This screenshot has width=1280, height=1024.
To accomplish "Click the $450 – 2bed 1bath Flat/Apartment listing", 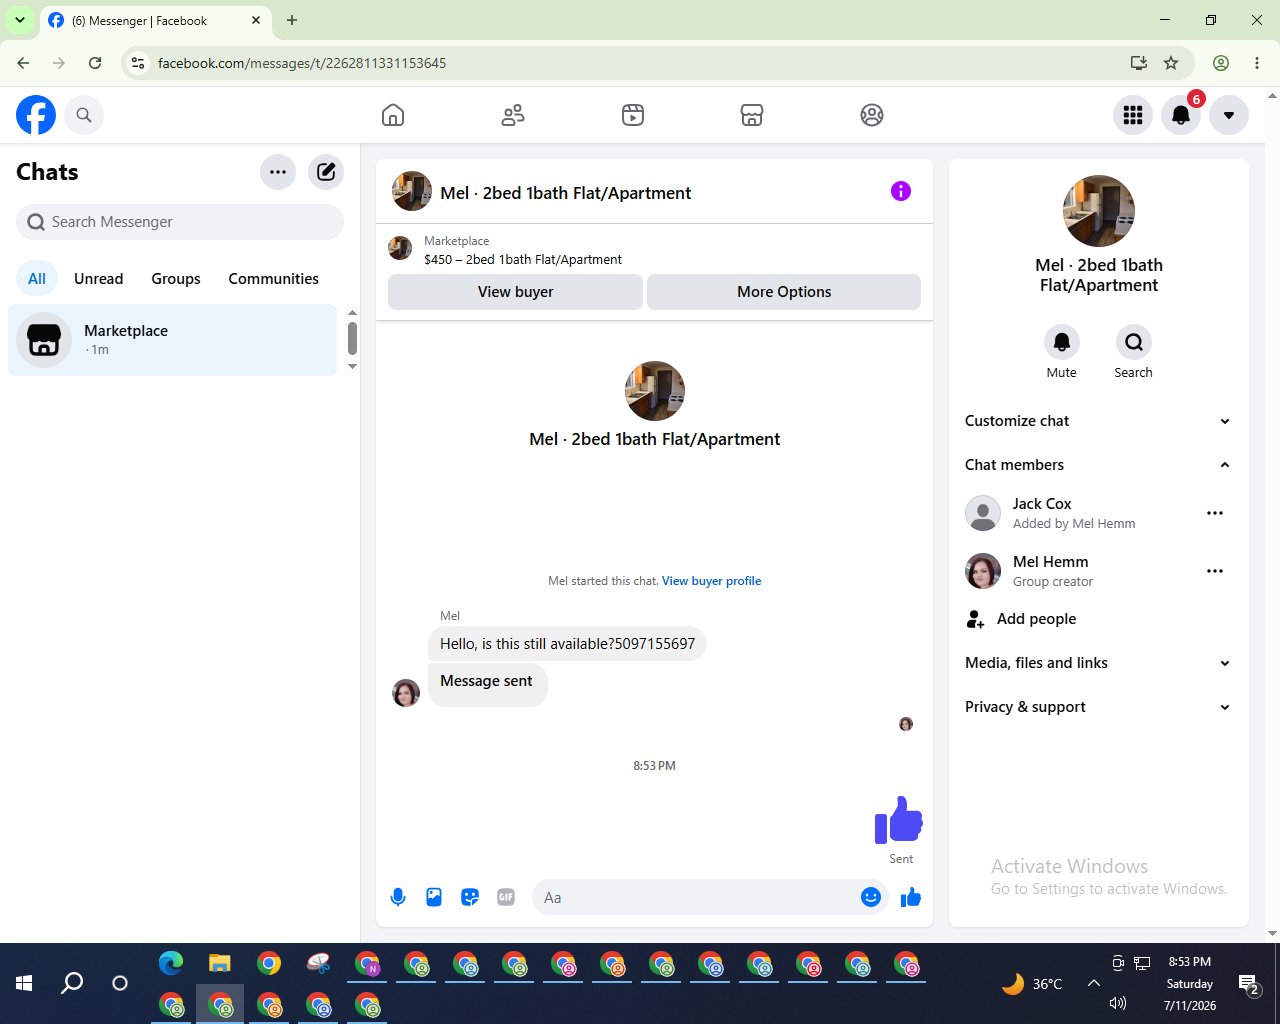I will tap(523, 259).
